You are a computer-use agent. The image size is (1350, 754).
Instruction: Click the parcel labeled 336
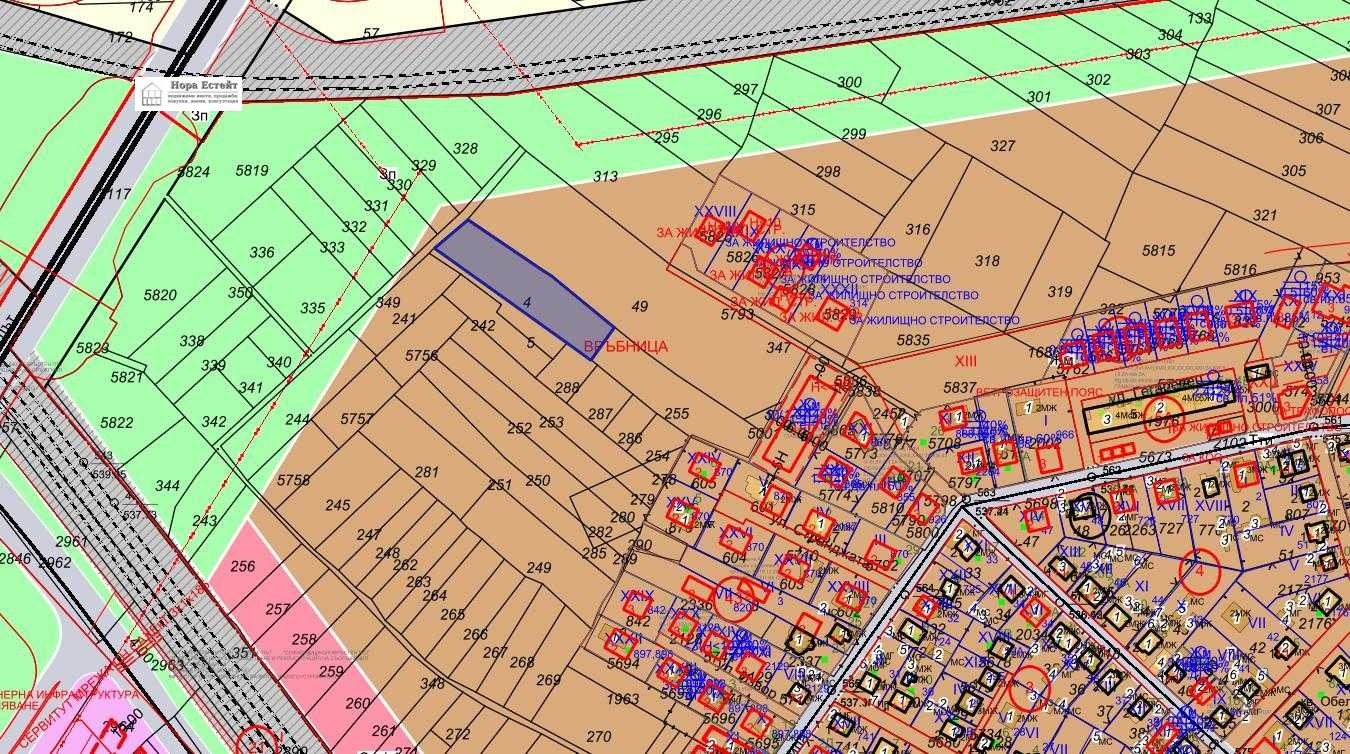pyautogui.click(x=261, y=253)
